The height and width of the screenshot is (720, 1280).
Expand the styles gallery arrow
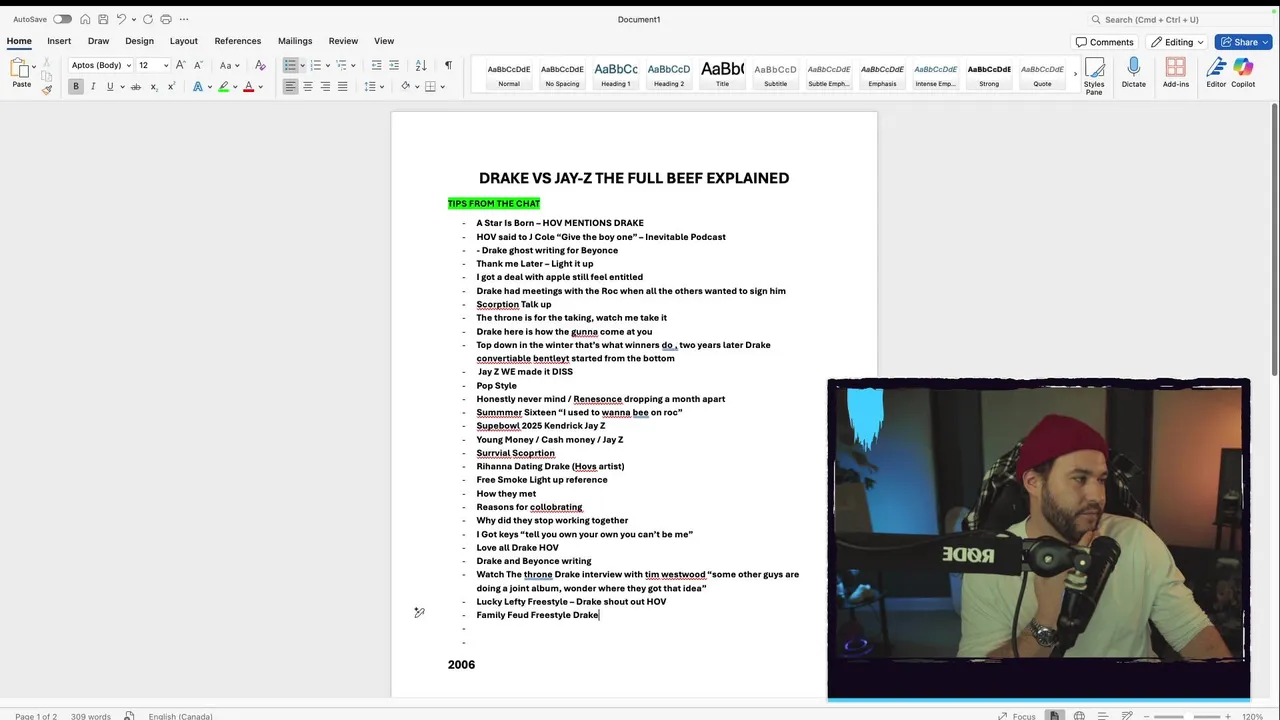(x=1075, y=74)
